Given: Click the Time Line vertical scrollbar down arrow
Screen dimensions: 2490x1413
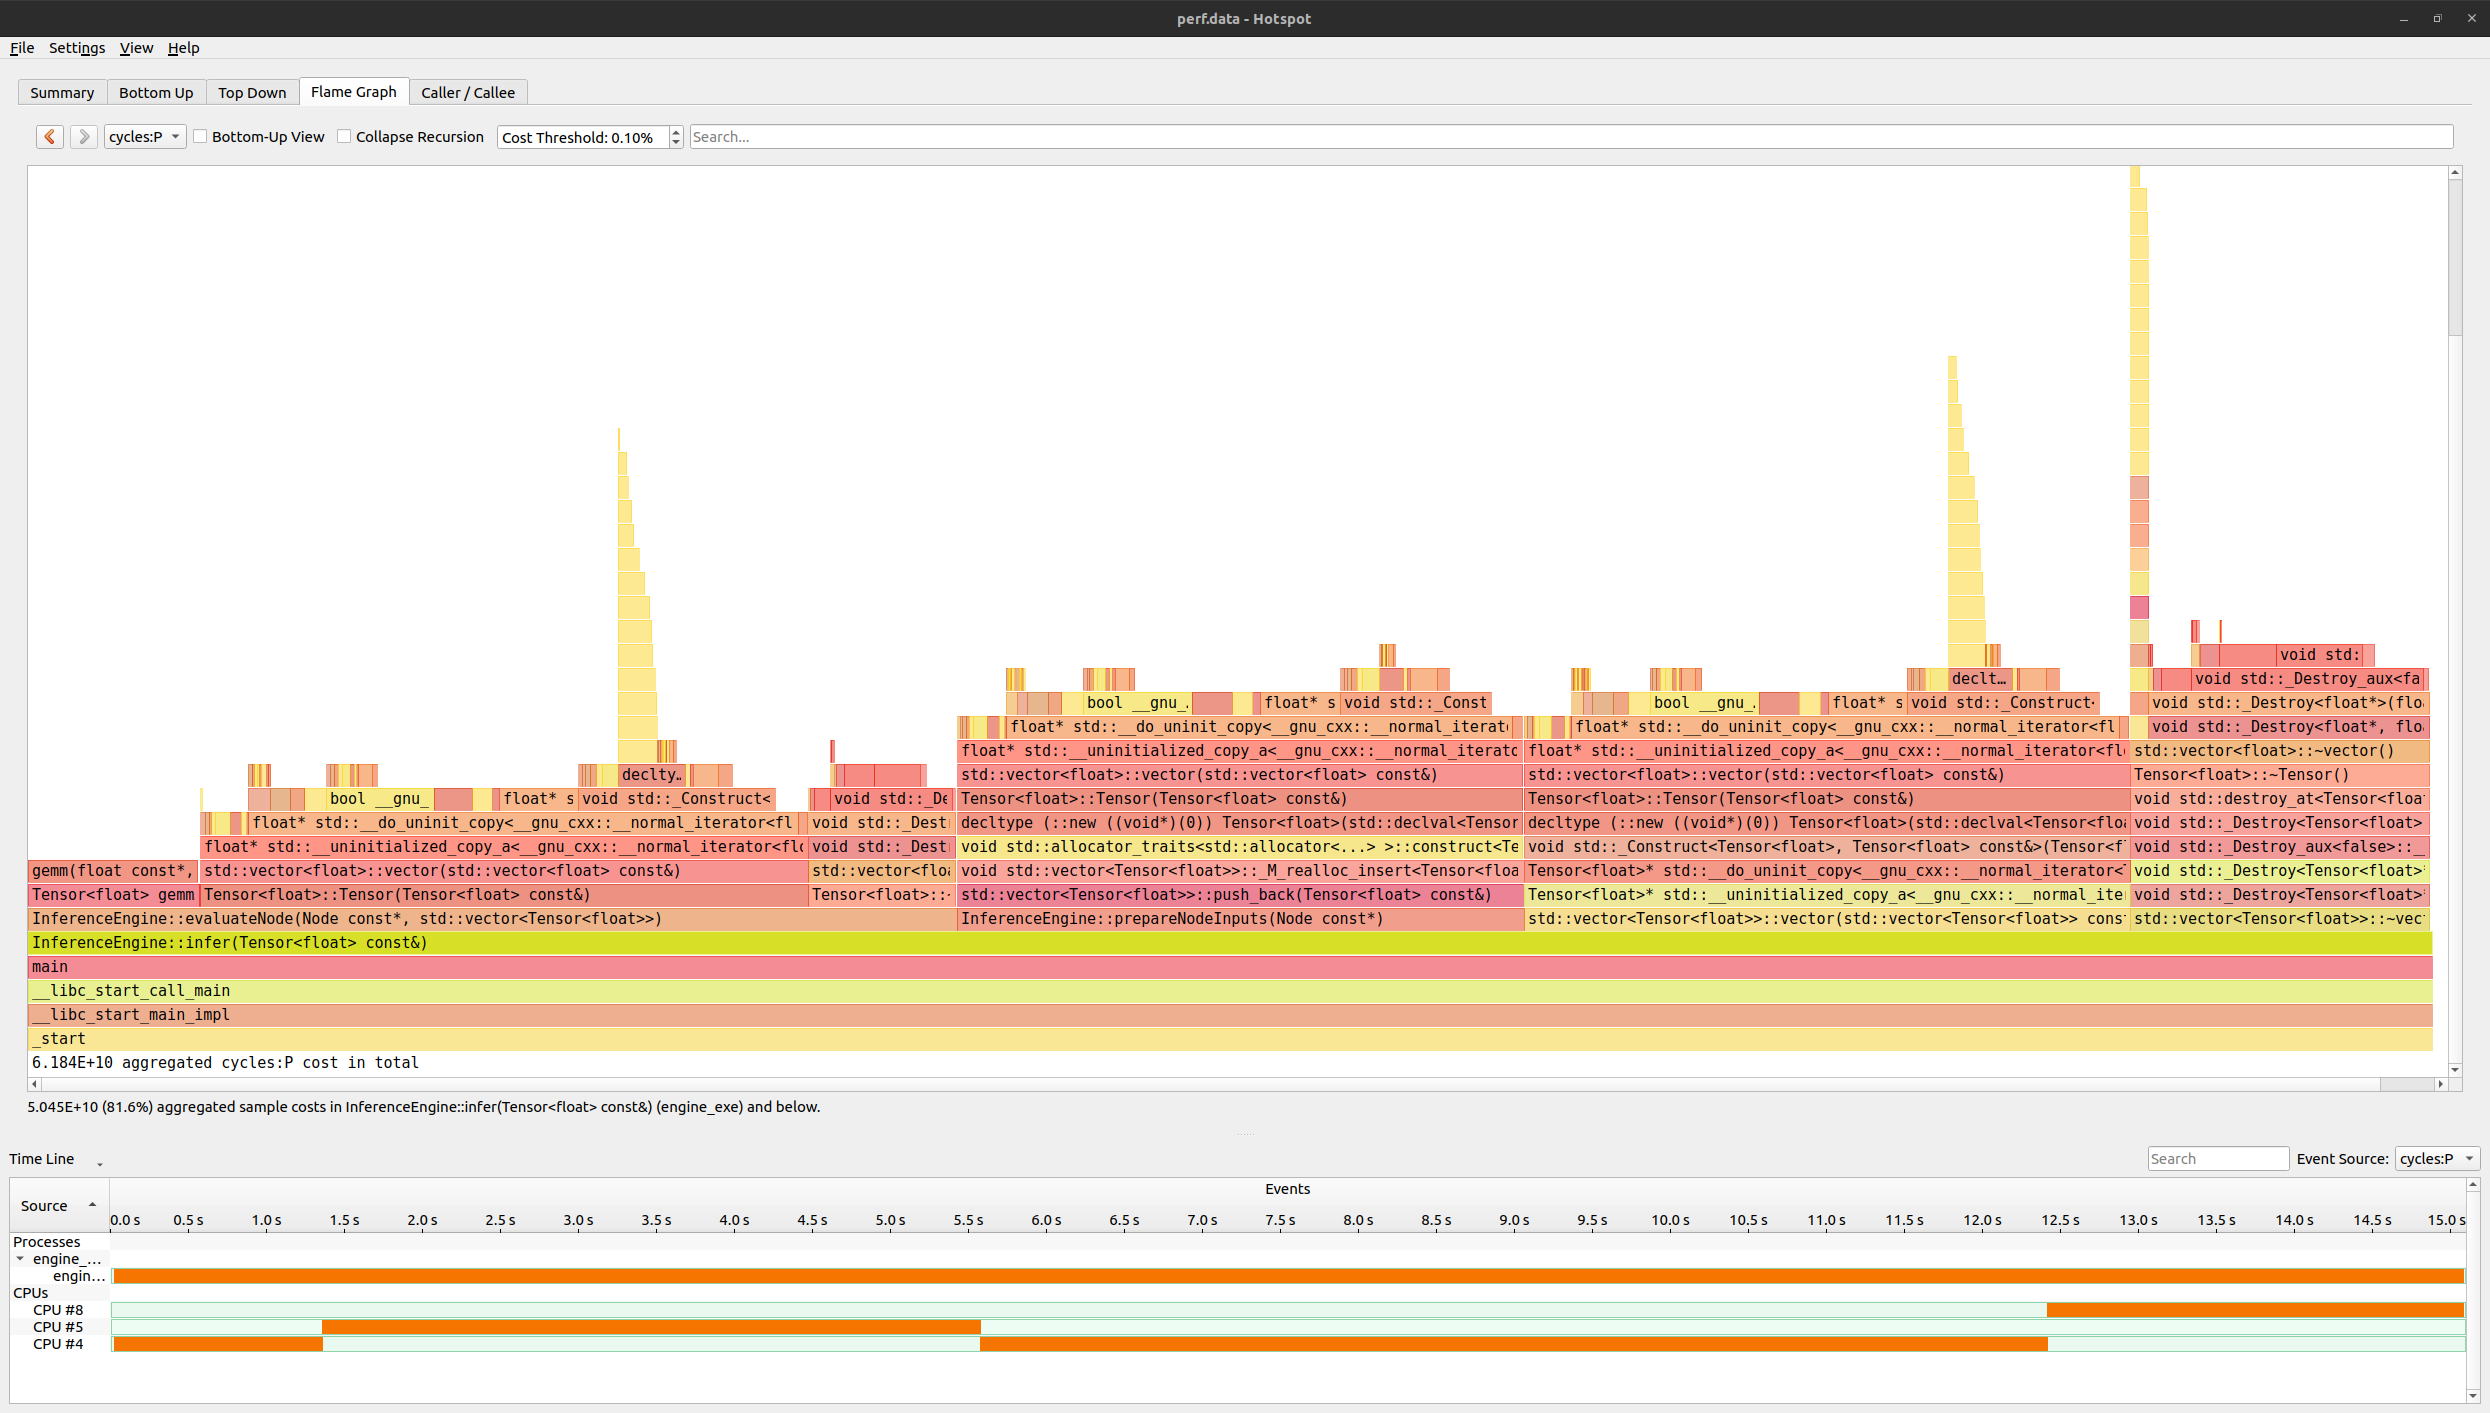Looking at the screenshot, I should click(2473, 1396).
